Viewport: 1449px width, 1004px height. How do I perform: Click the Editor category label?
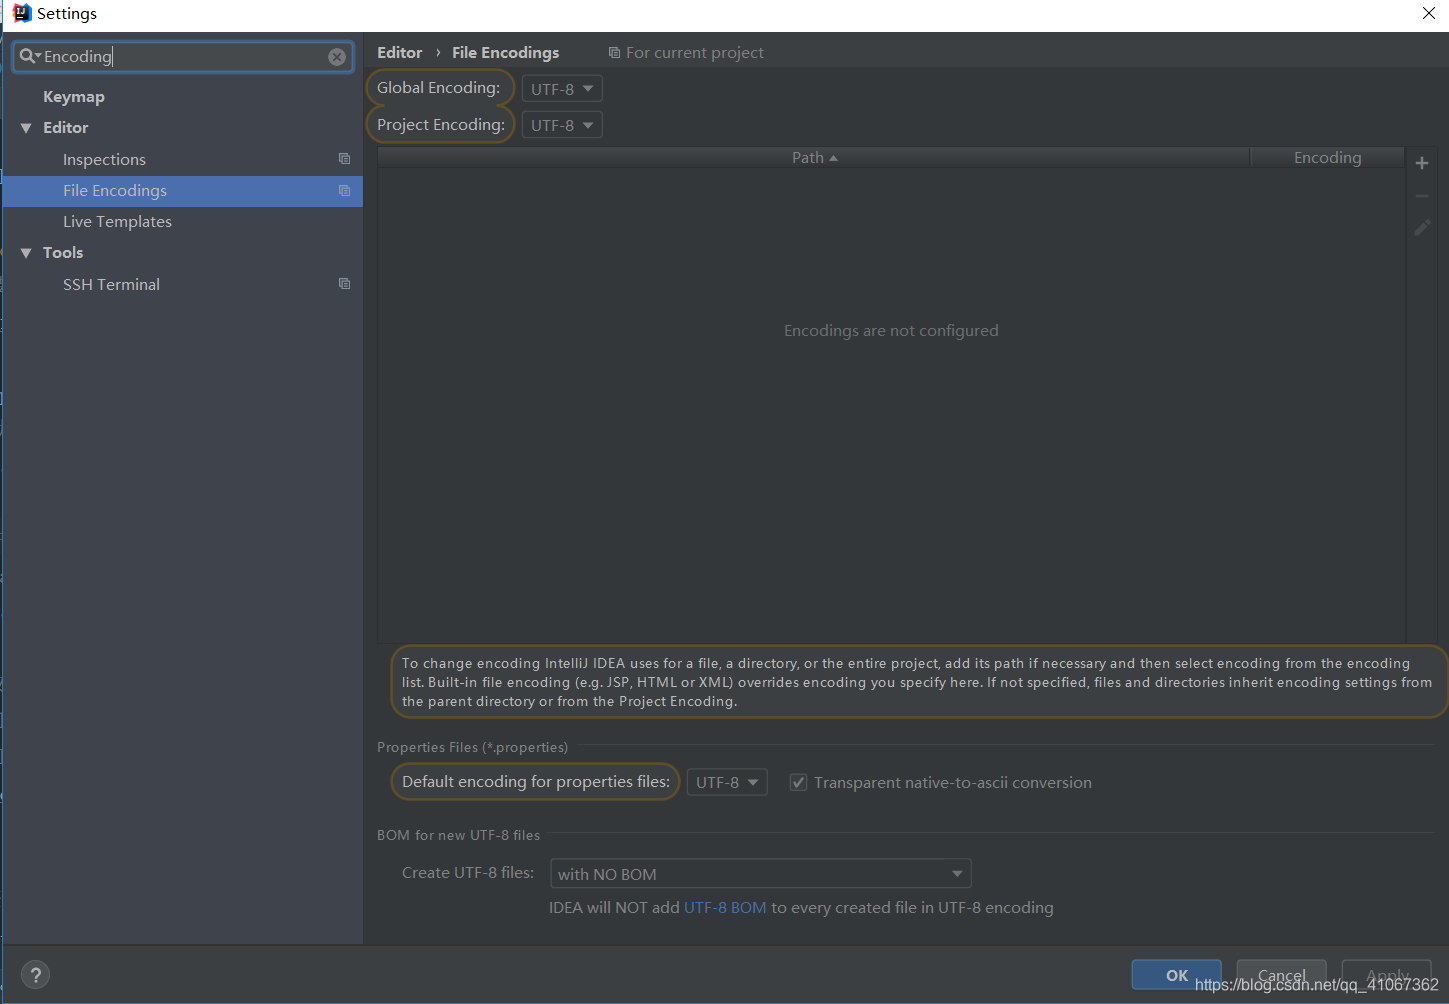pyautogui.click(x=66, y=128)
